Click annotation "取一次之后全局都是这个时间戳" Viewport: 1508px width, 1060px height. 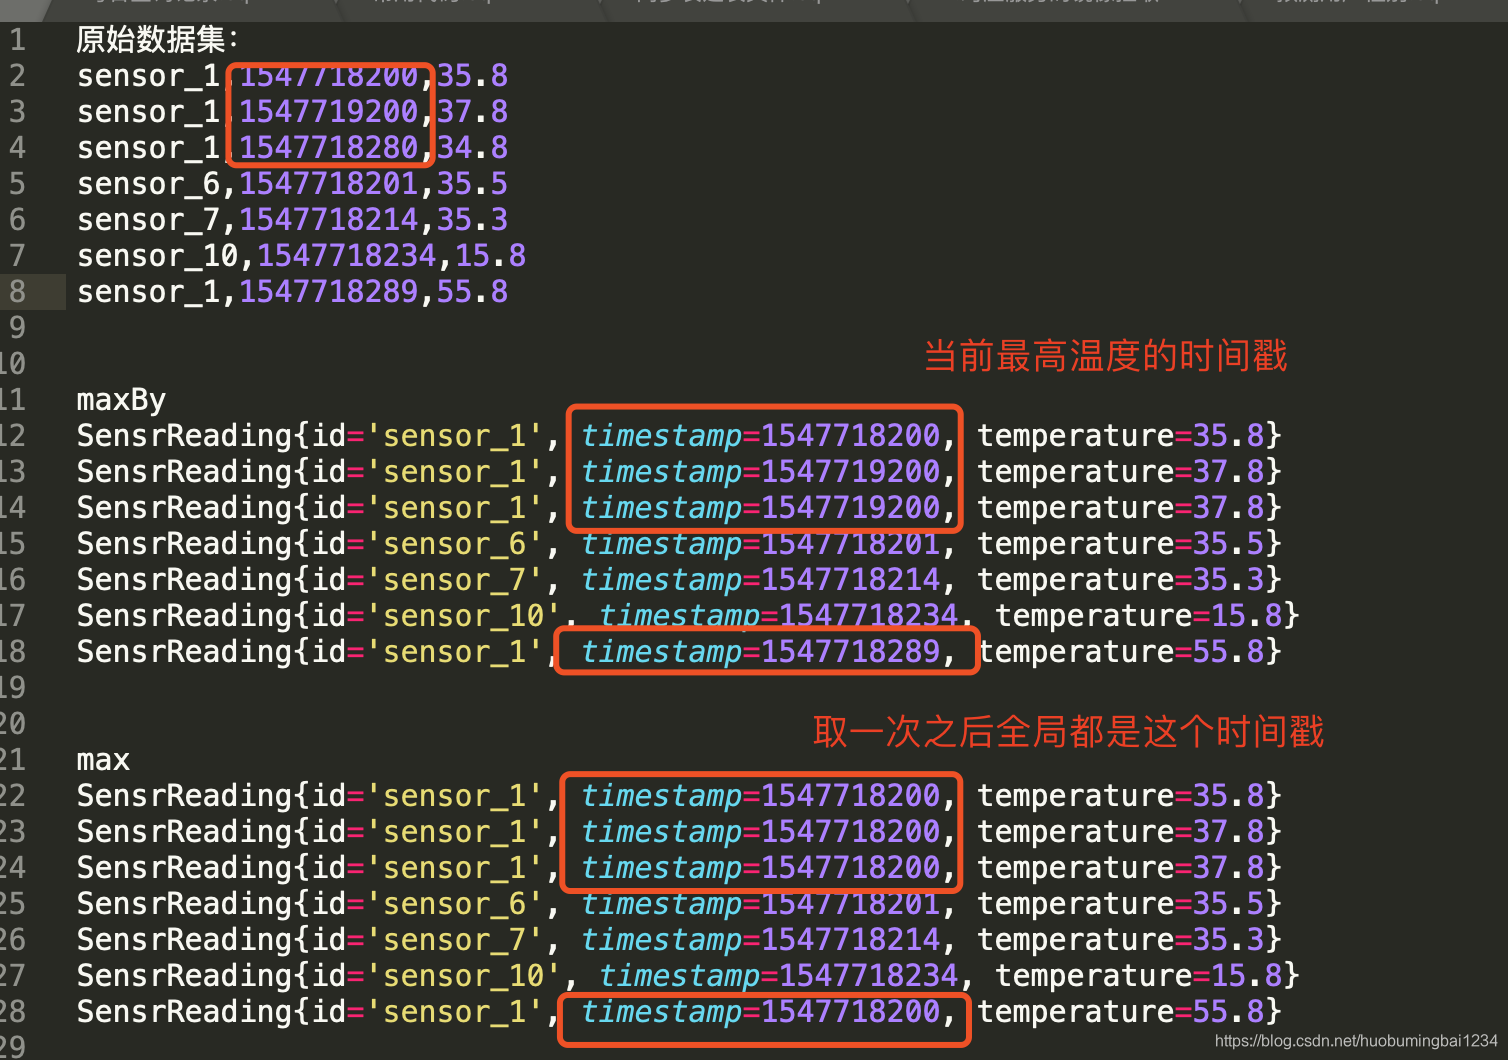pyautogui.click(x=1069, y=732)
